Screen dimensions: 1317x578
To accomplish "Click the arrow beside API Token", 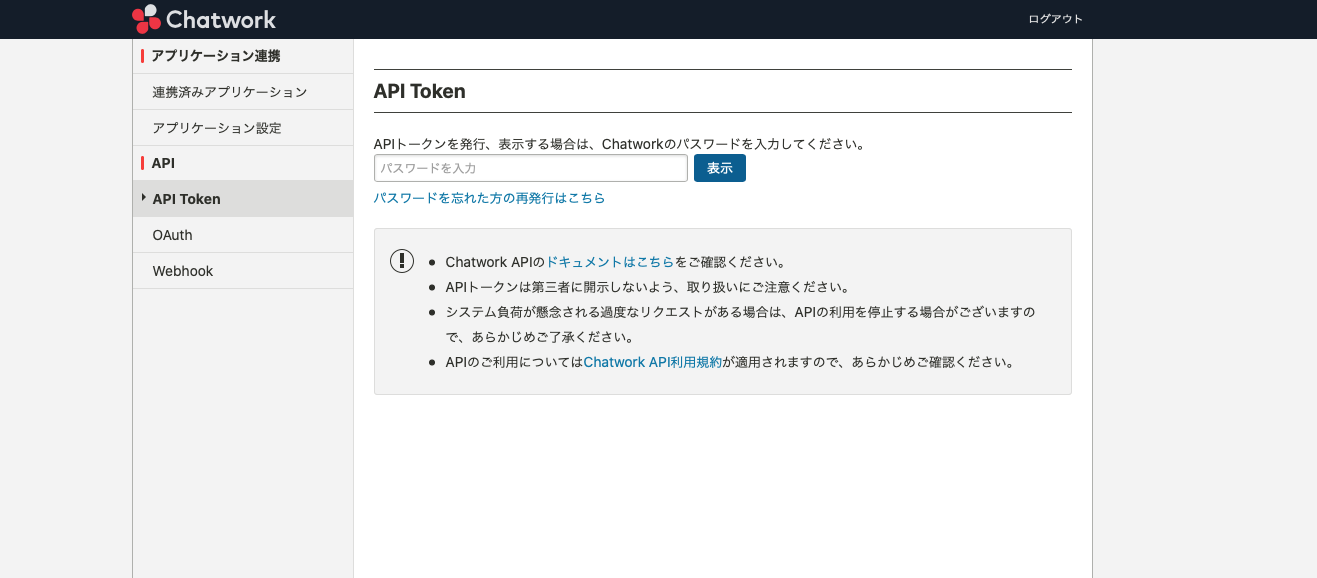I will pos(144,198).
